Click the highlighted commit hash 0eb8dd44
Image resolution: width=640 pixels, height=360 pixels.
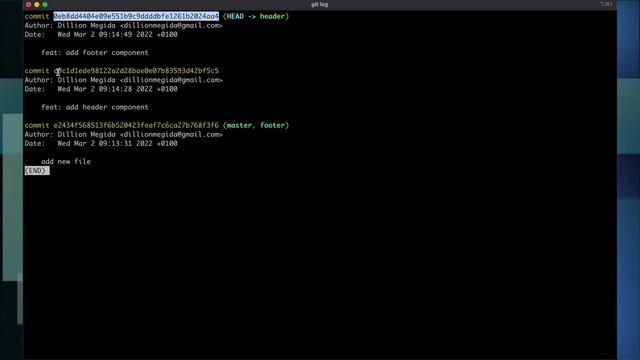coord(136,16)
